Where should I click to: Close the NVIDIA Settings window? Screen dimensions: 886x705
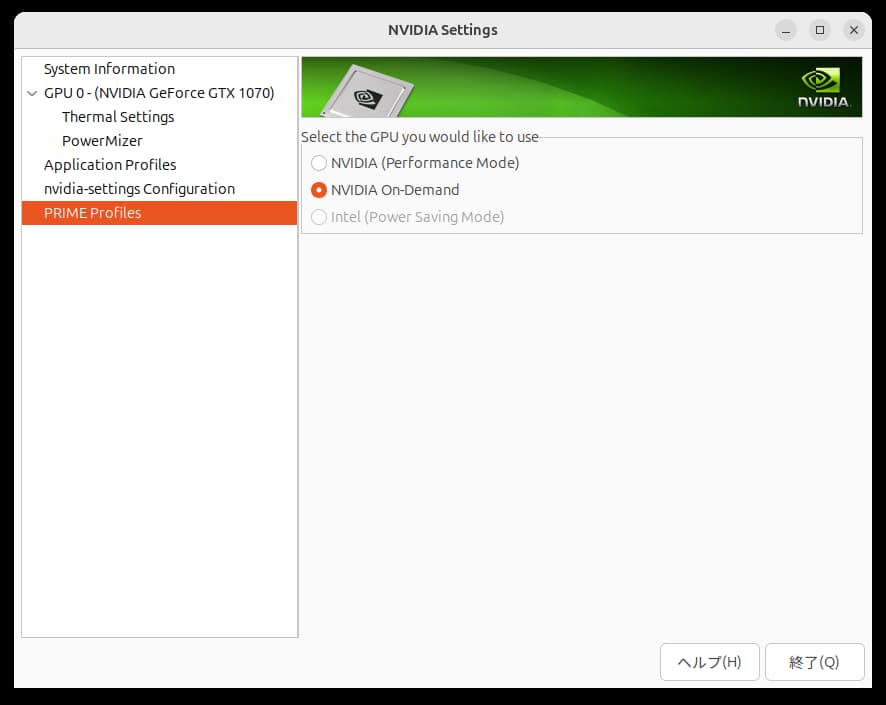pyautogui.click(x=854, y=30)
